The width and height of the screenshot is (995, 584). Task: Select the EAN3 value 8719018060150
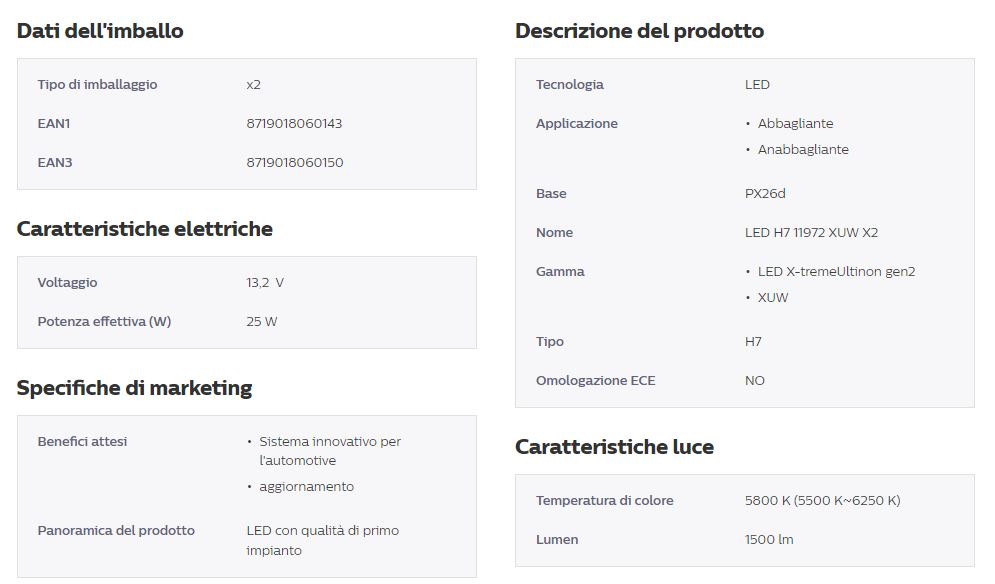coord(294,163)
